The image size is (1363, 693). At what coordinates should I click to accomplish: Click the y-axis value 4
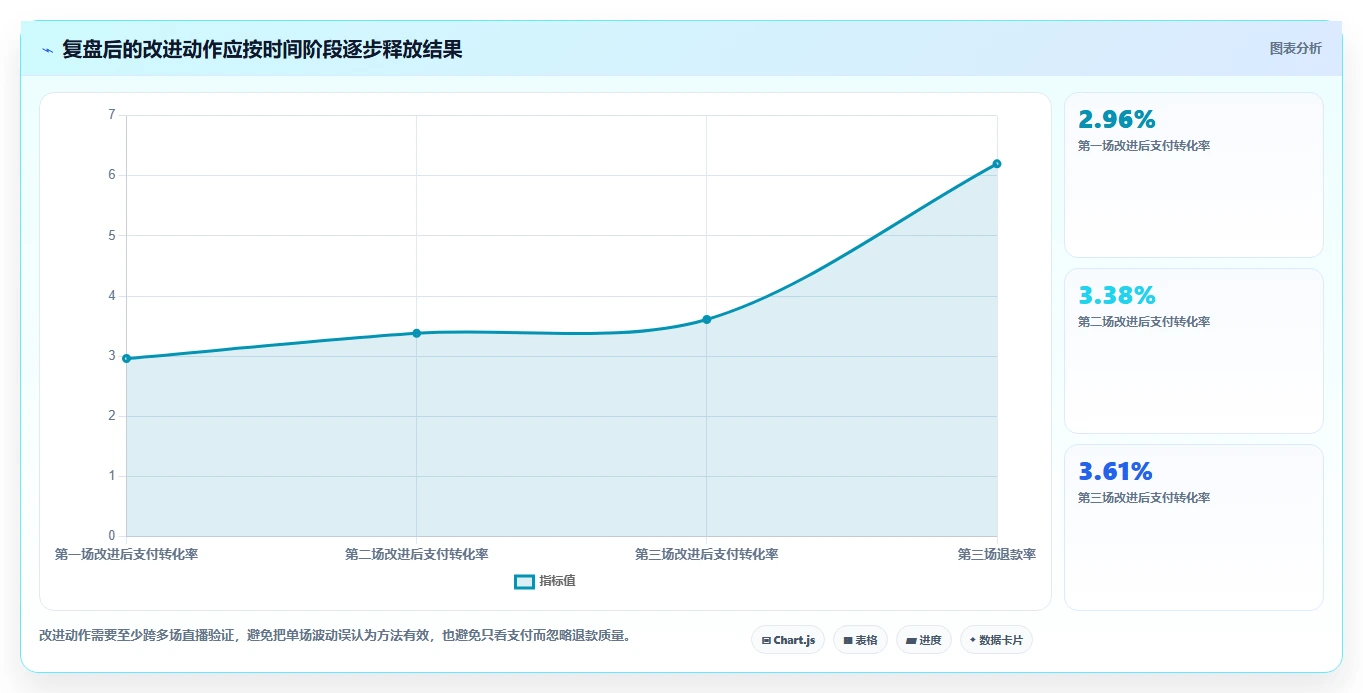coord(112,296)
